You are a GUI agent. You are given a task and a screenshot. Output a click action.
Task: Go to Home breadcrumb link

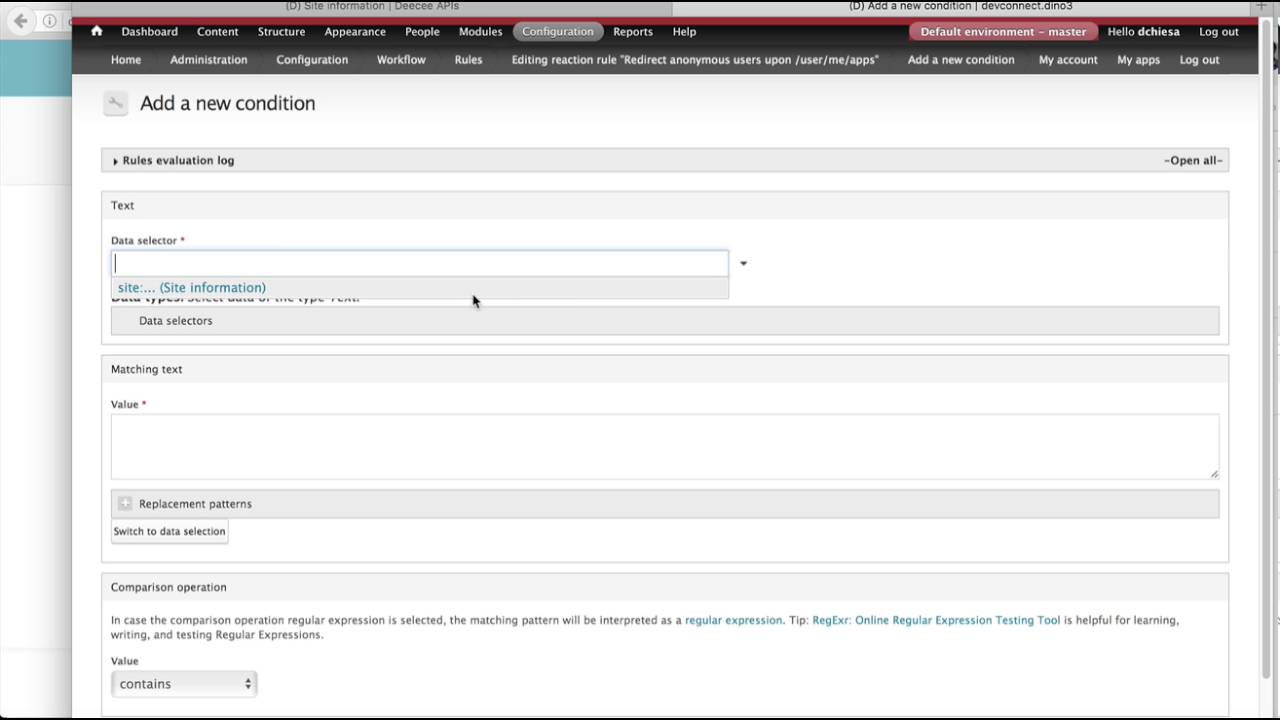126,59
